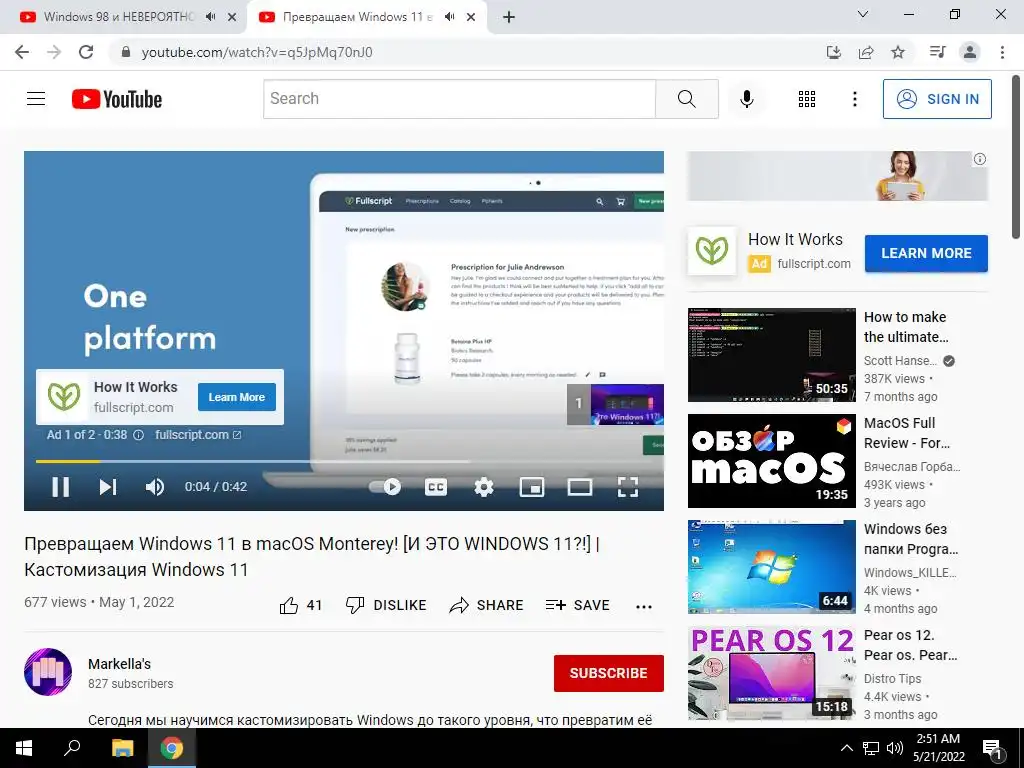The image size is (1024, 768).
Task: Install app icon in address bar
Action: (833, 52)
